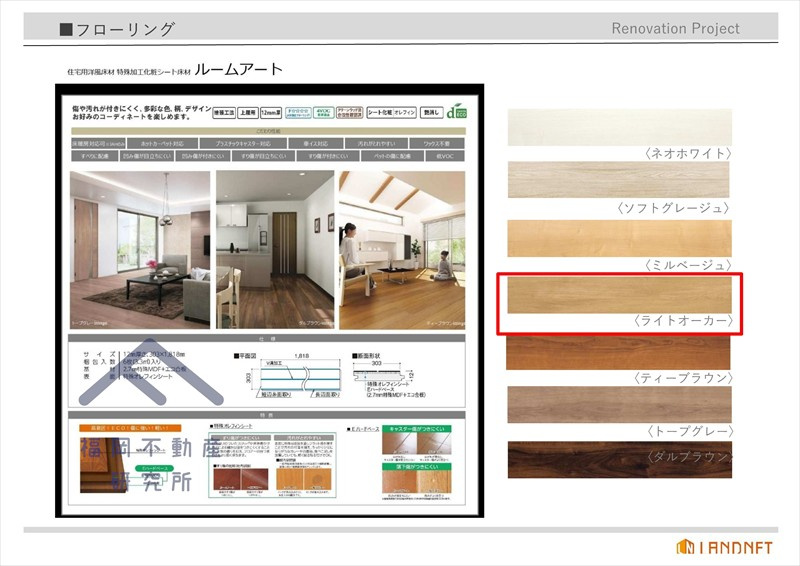Select the ソフトグレージュ flooring swatch
Screen dimensions: 800x566
(618, 180)
